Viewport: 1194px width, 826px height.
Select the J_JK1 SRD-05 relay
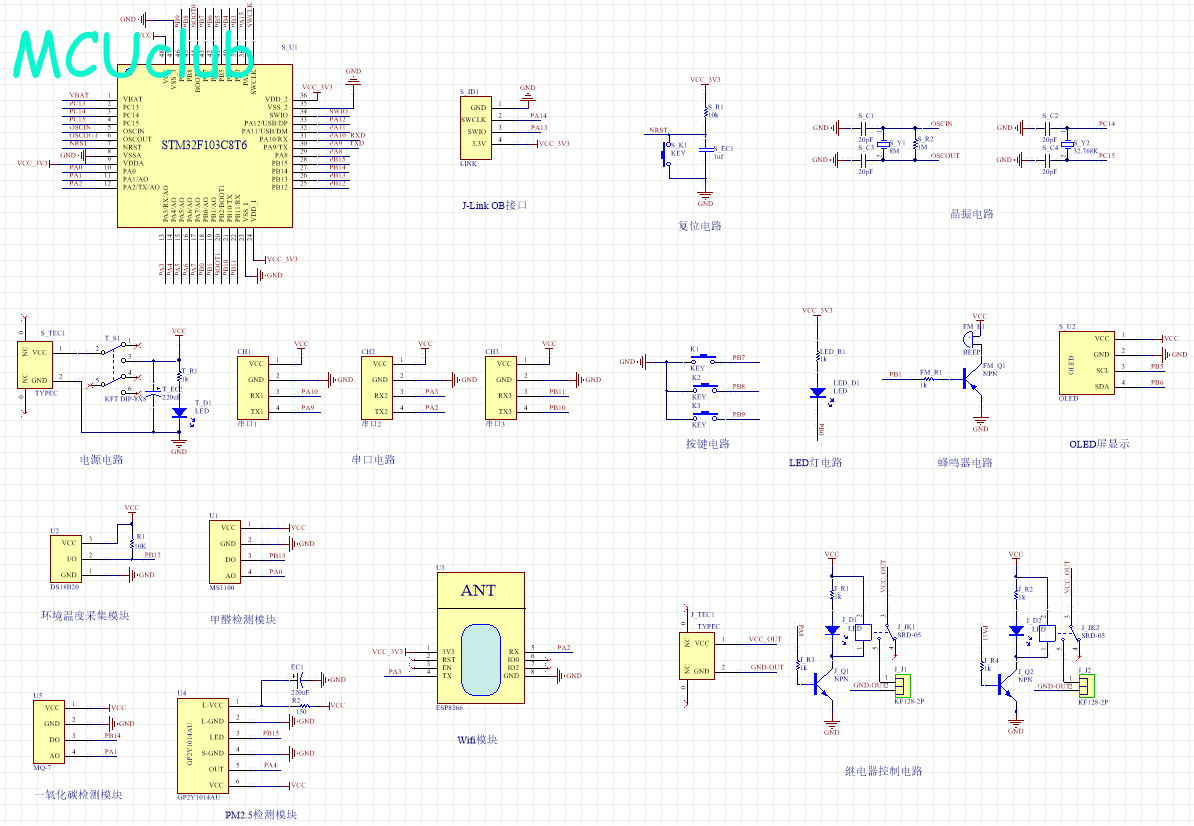point(876,633)
